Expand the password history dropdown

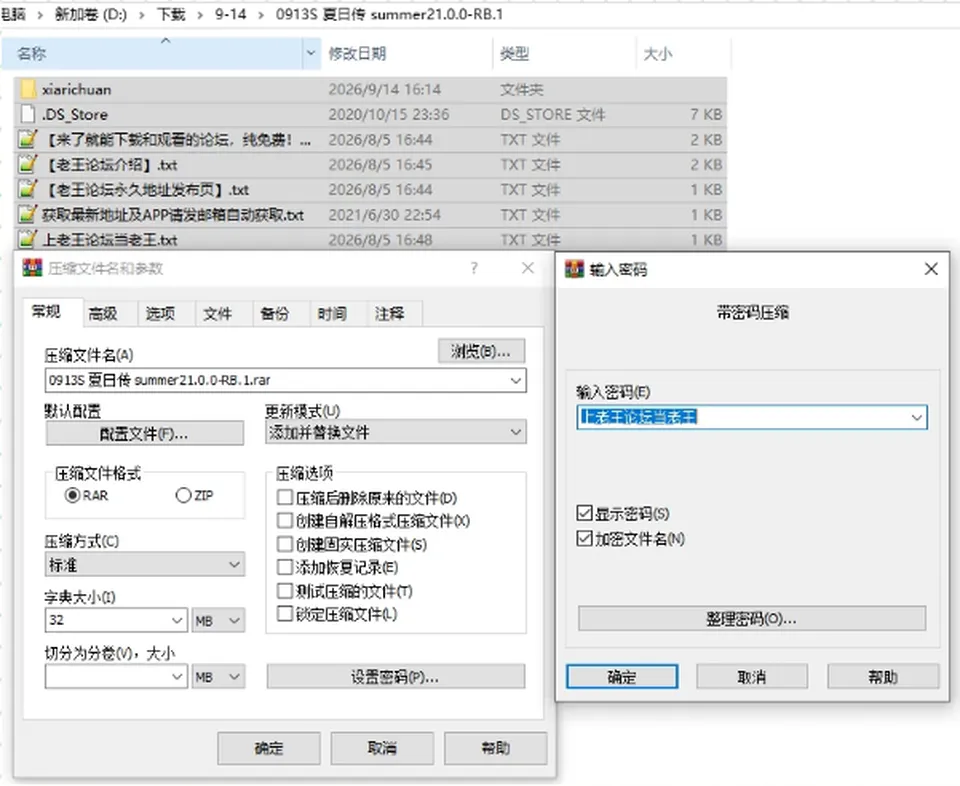coord(917,417)
